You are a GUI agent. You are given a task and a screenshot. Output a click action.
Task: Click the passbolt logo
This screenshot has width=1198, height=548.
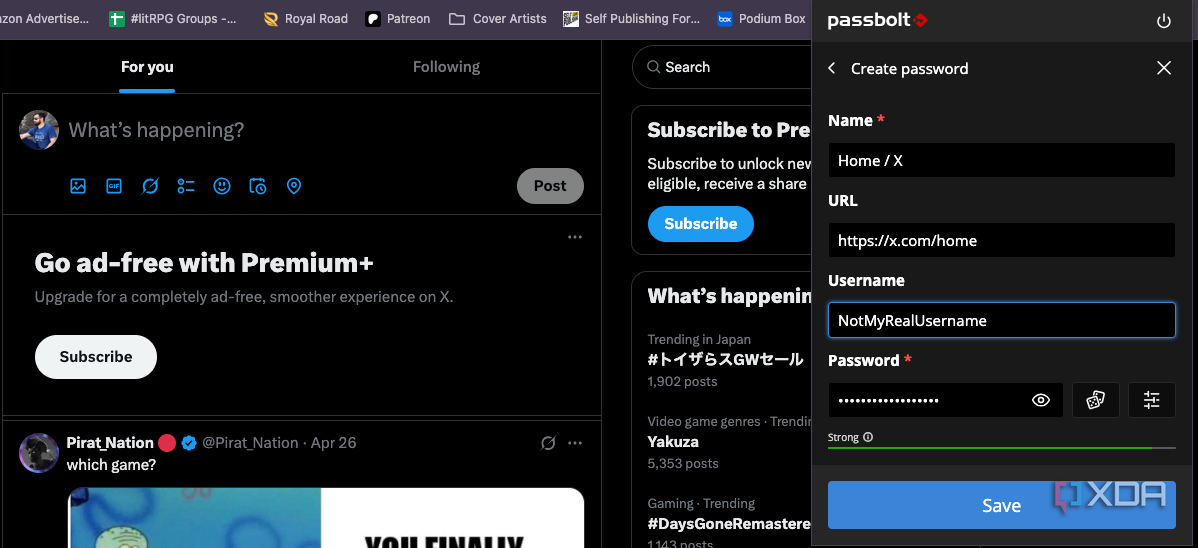[x=877, y=21]
